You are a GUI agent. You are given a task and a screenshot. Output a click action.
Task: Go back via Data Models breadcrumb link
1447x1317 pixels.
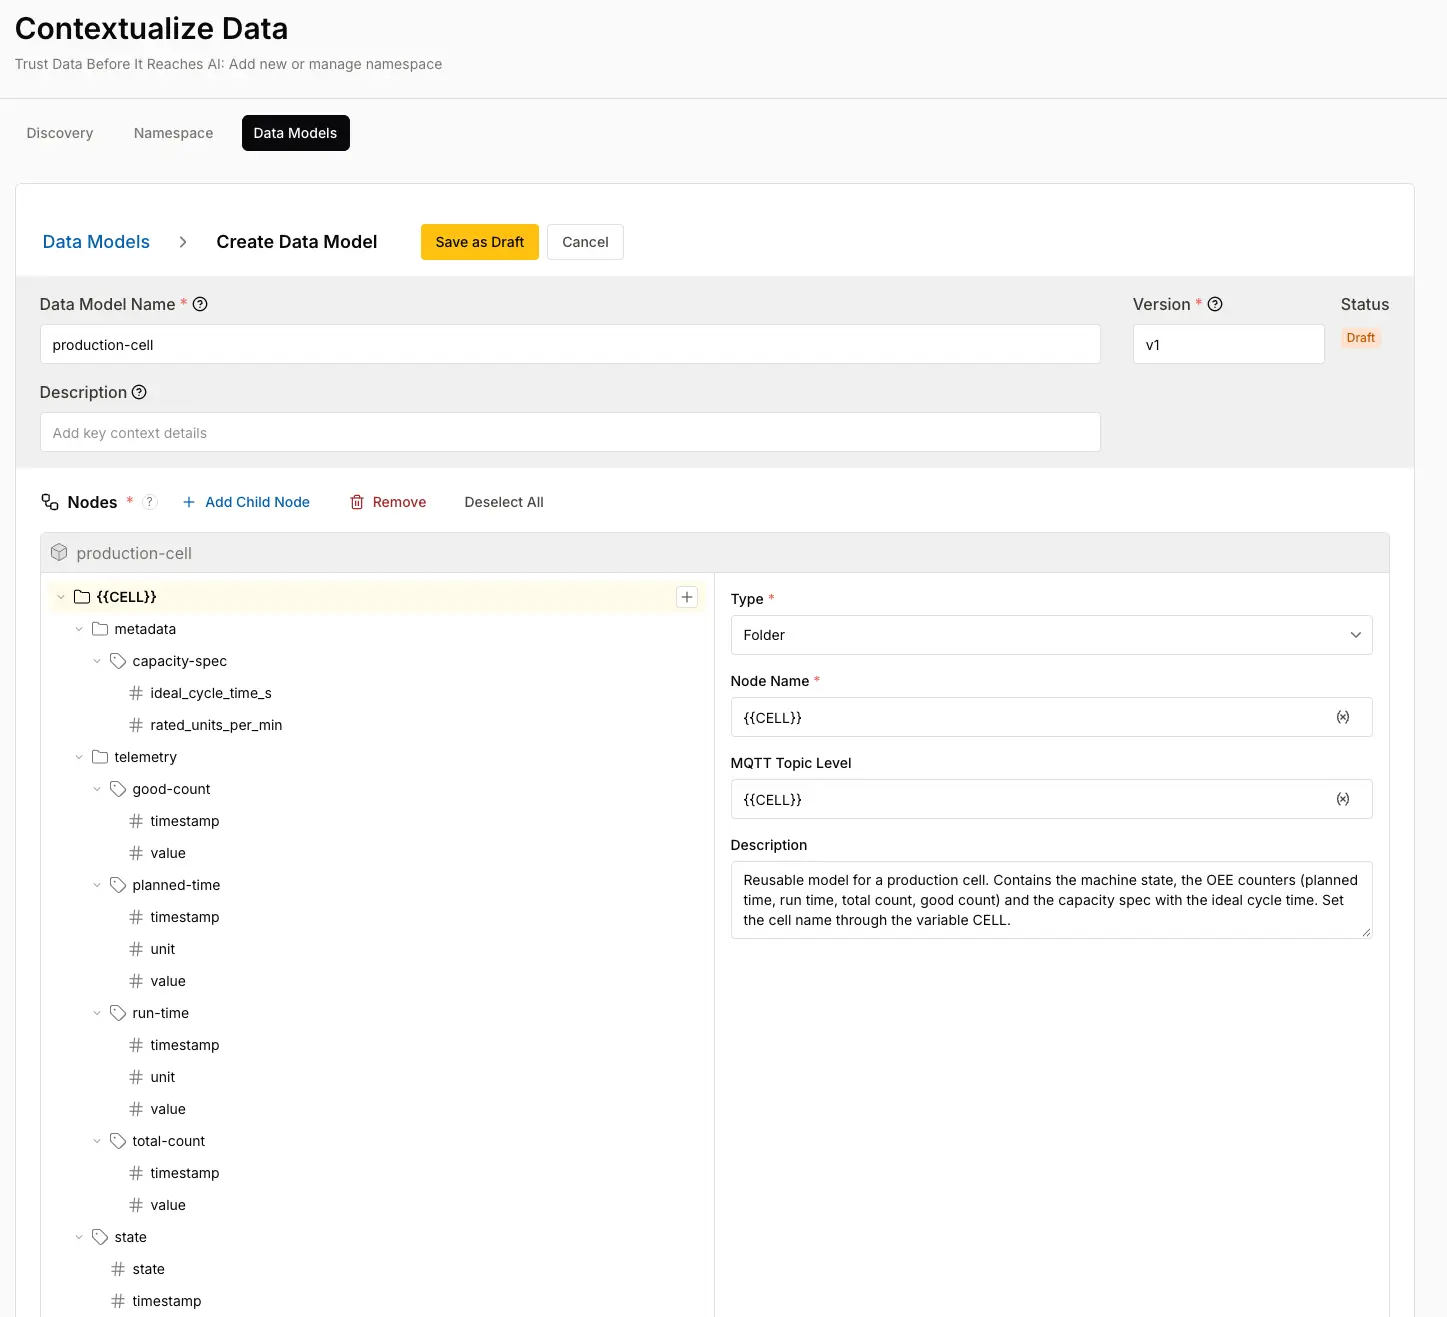(96, 242)
